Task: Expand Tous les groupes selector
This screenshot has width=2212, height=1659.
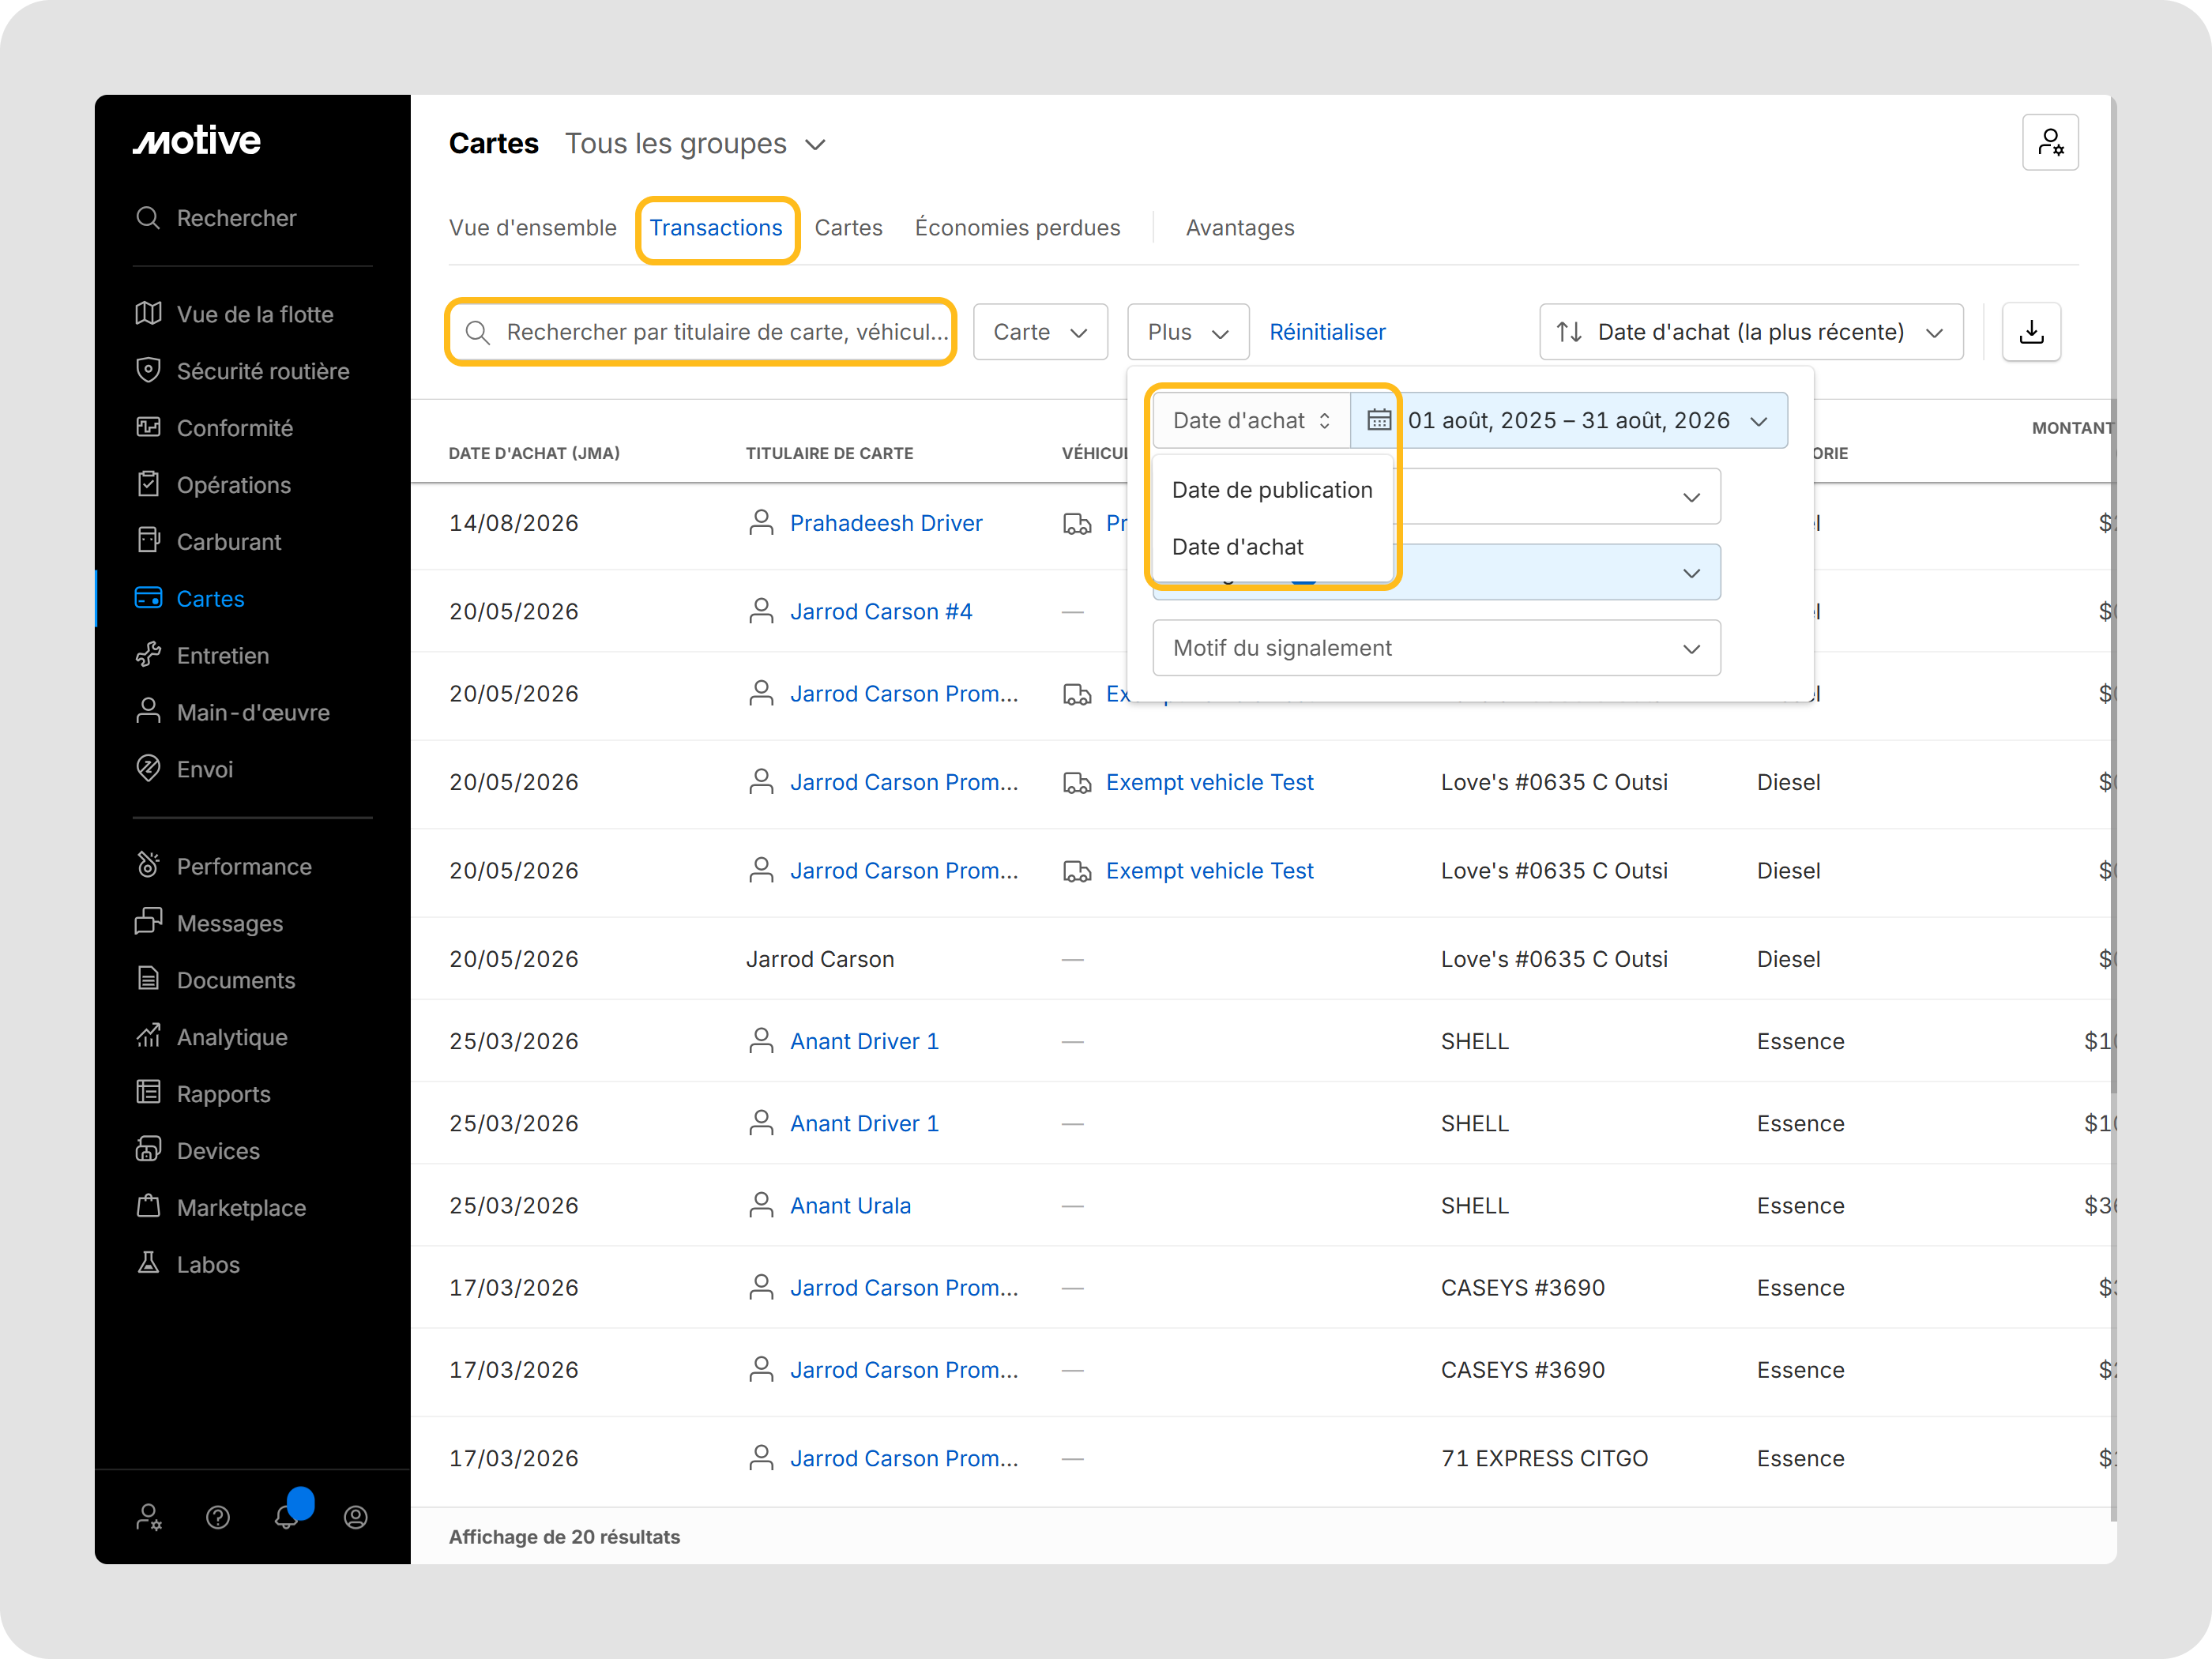Action: tap(695, 144)
